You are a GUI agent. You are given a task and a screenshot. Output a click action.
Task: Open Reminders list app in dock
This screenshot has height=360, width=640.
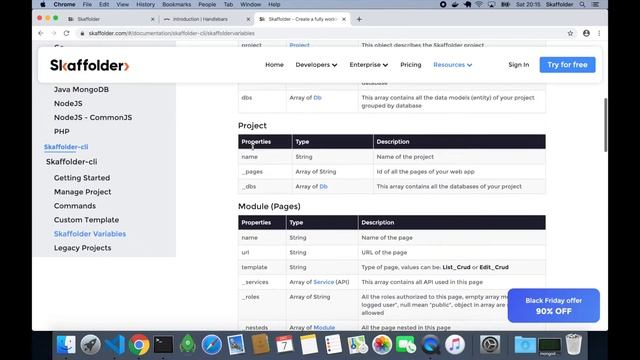tap(333, 345)
